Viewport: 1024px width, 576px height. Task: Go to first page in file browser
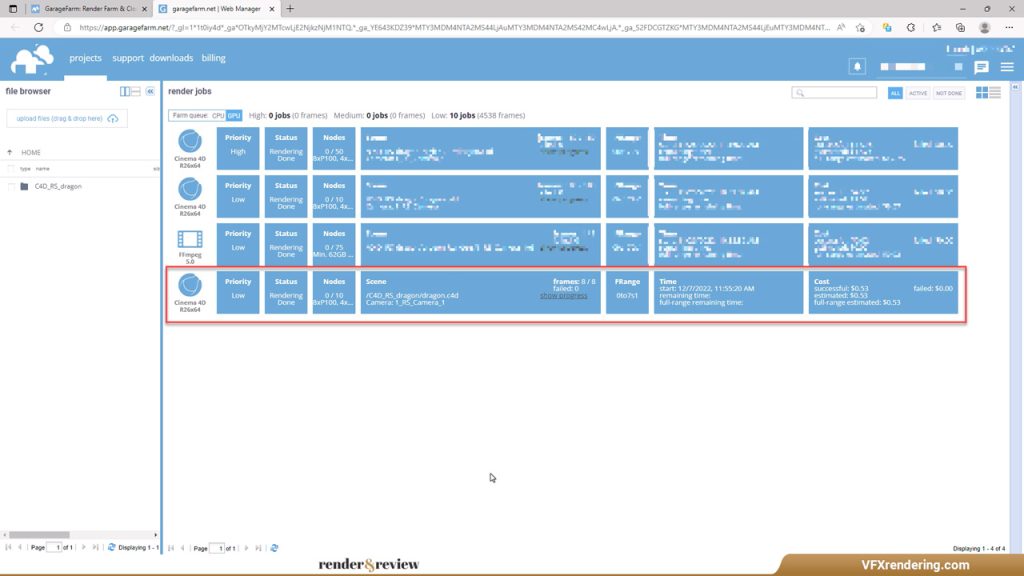click(8, 547)
